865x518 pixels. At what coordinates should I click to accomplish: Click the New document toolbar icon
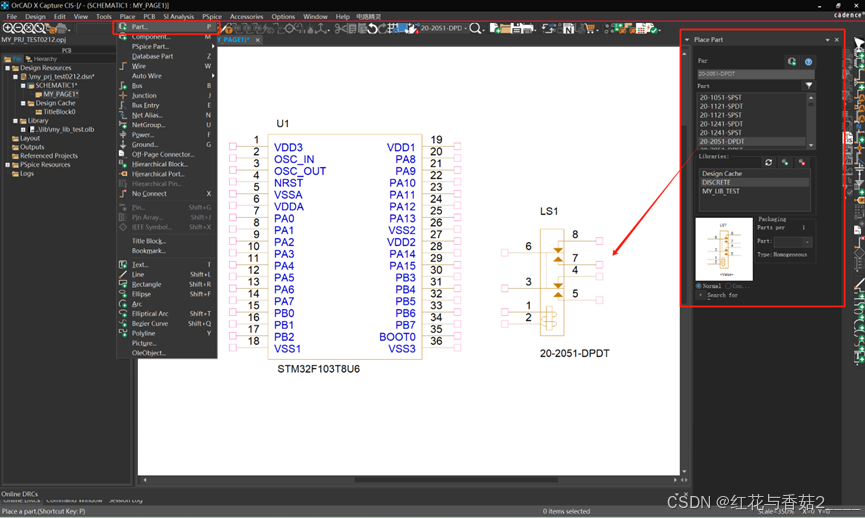coord(495,28)
